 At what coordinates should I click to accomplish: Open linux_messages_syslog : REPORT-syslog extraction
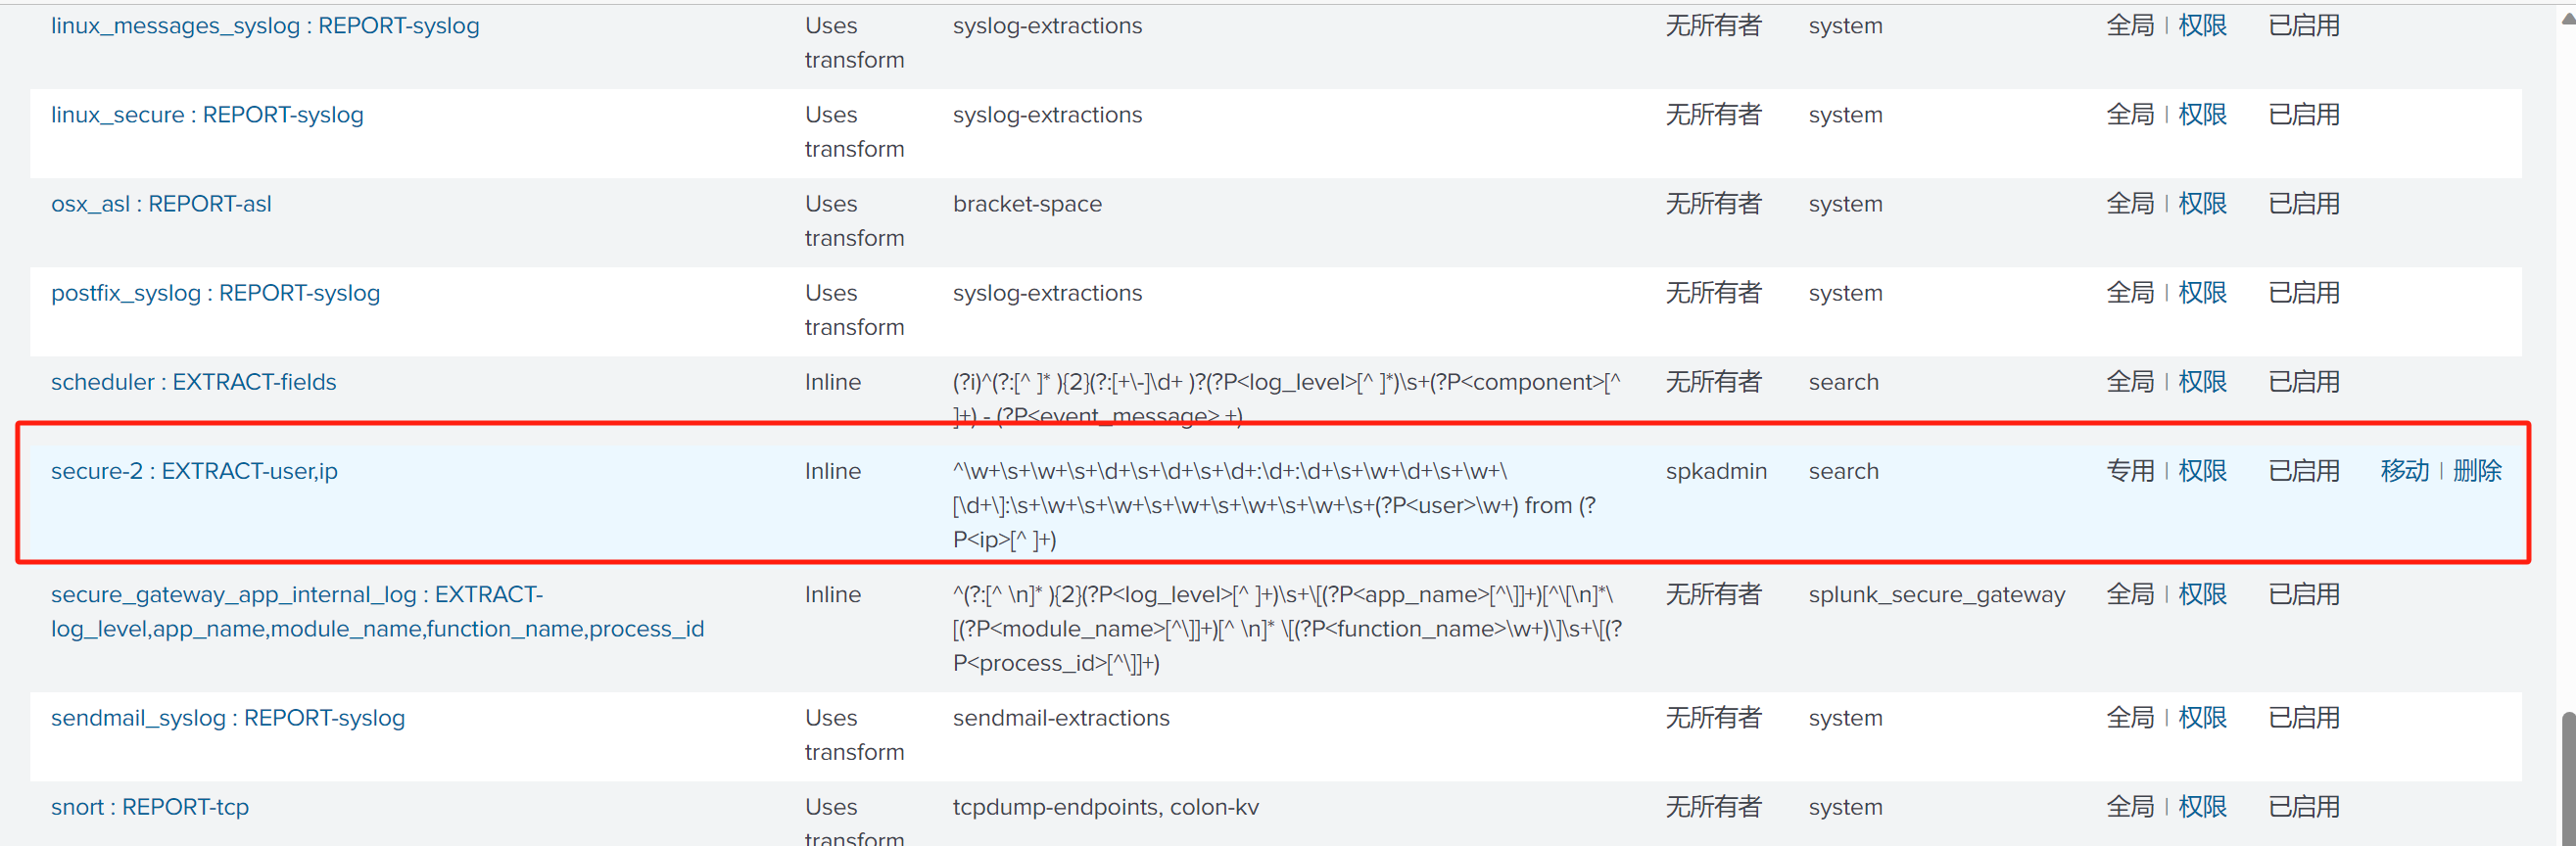click(265, 26)
